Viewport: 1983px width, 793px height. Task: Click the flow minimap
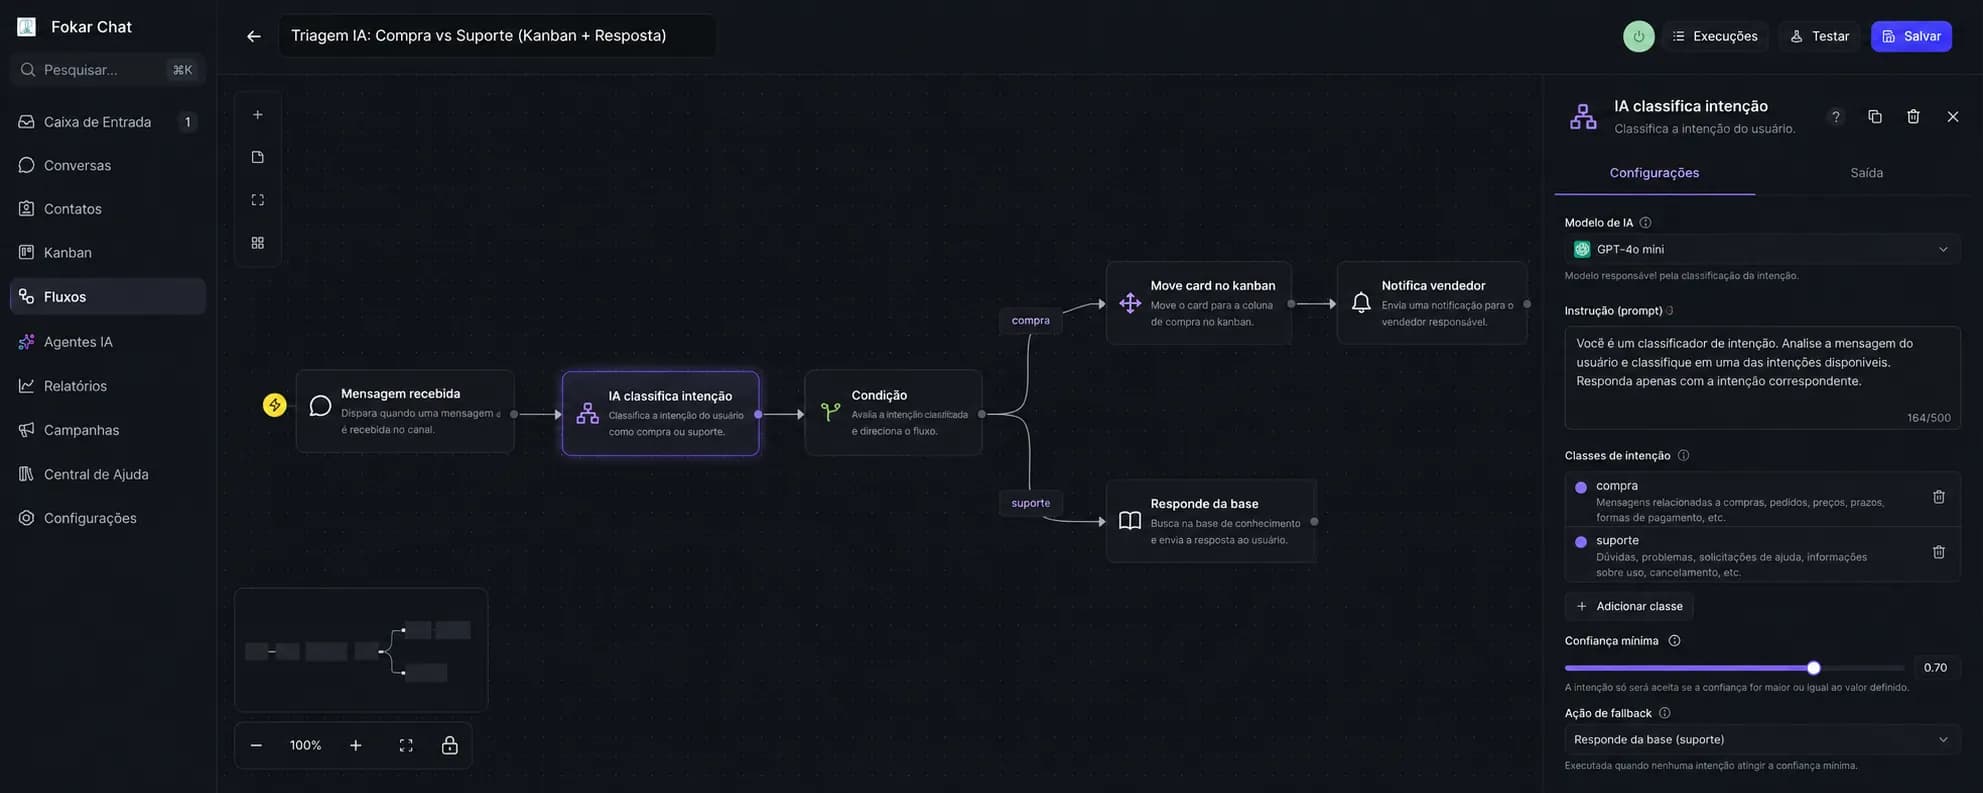tap(361, 650)
